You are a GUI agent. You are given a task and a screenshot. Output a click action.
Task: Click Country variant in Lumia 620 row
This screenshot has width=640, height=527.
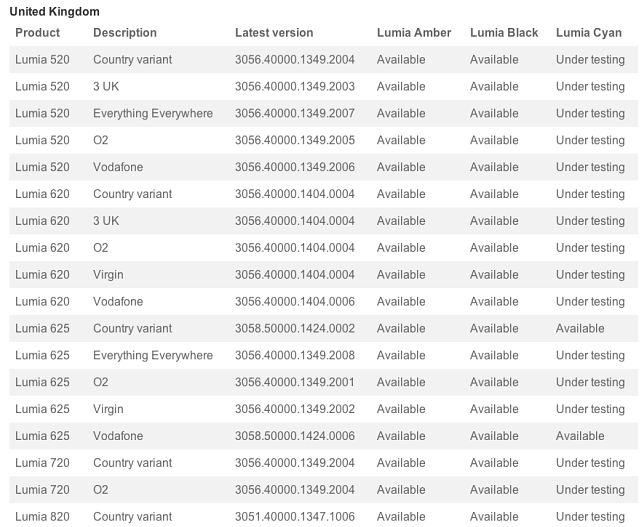point(132,194)
